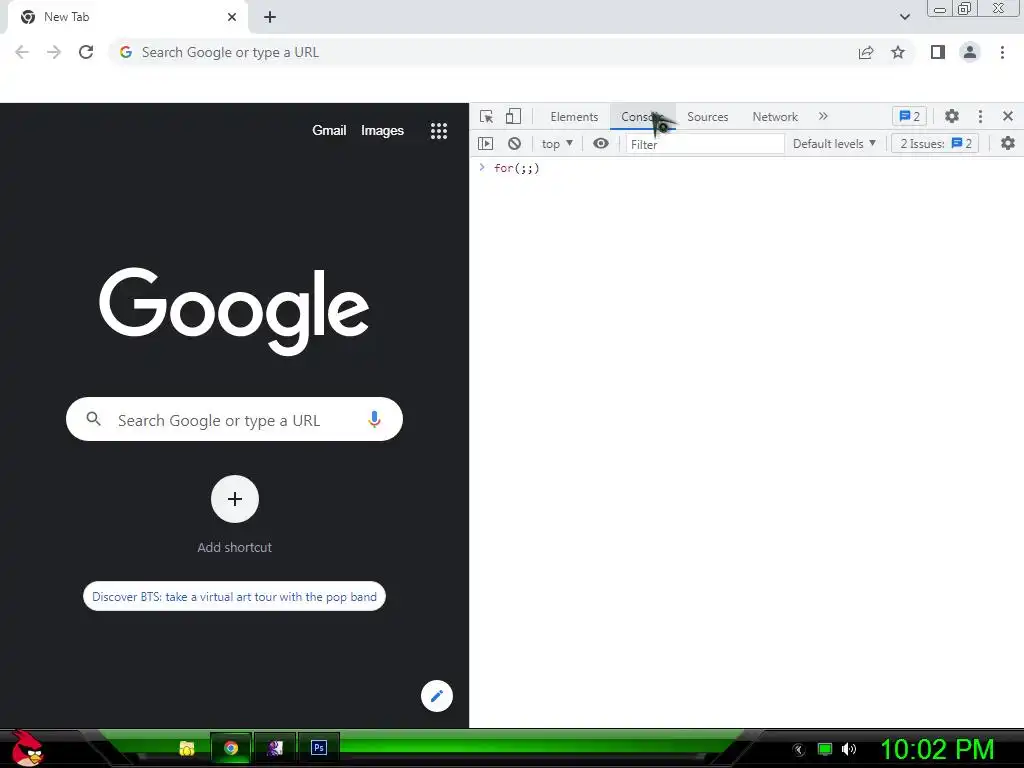Create a live expression with the eye icon

pyautogui.click(x=601, y=144)
